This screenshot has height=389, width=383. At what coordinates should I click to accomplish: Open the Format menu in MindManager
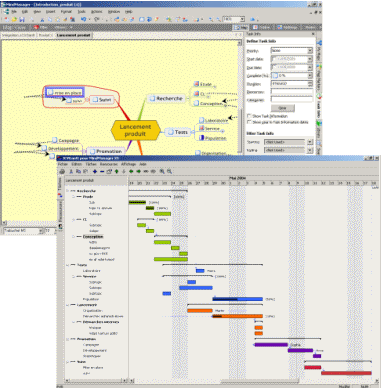tap(66, 11)
